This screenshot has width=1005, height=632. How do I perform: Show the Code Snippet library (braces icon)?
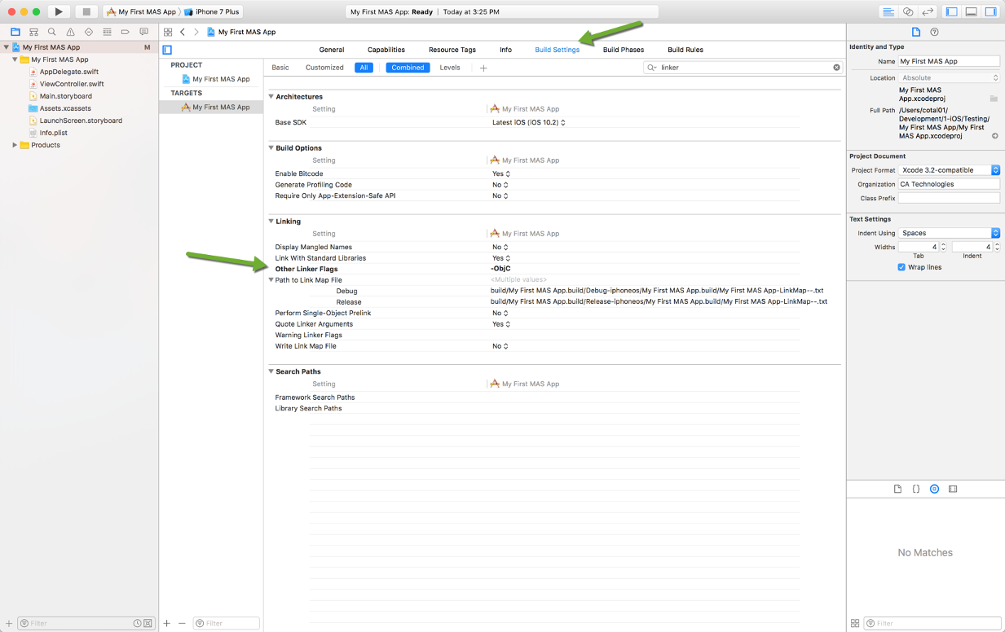(x=916, y=489)
